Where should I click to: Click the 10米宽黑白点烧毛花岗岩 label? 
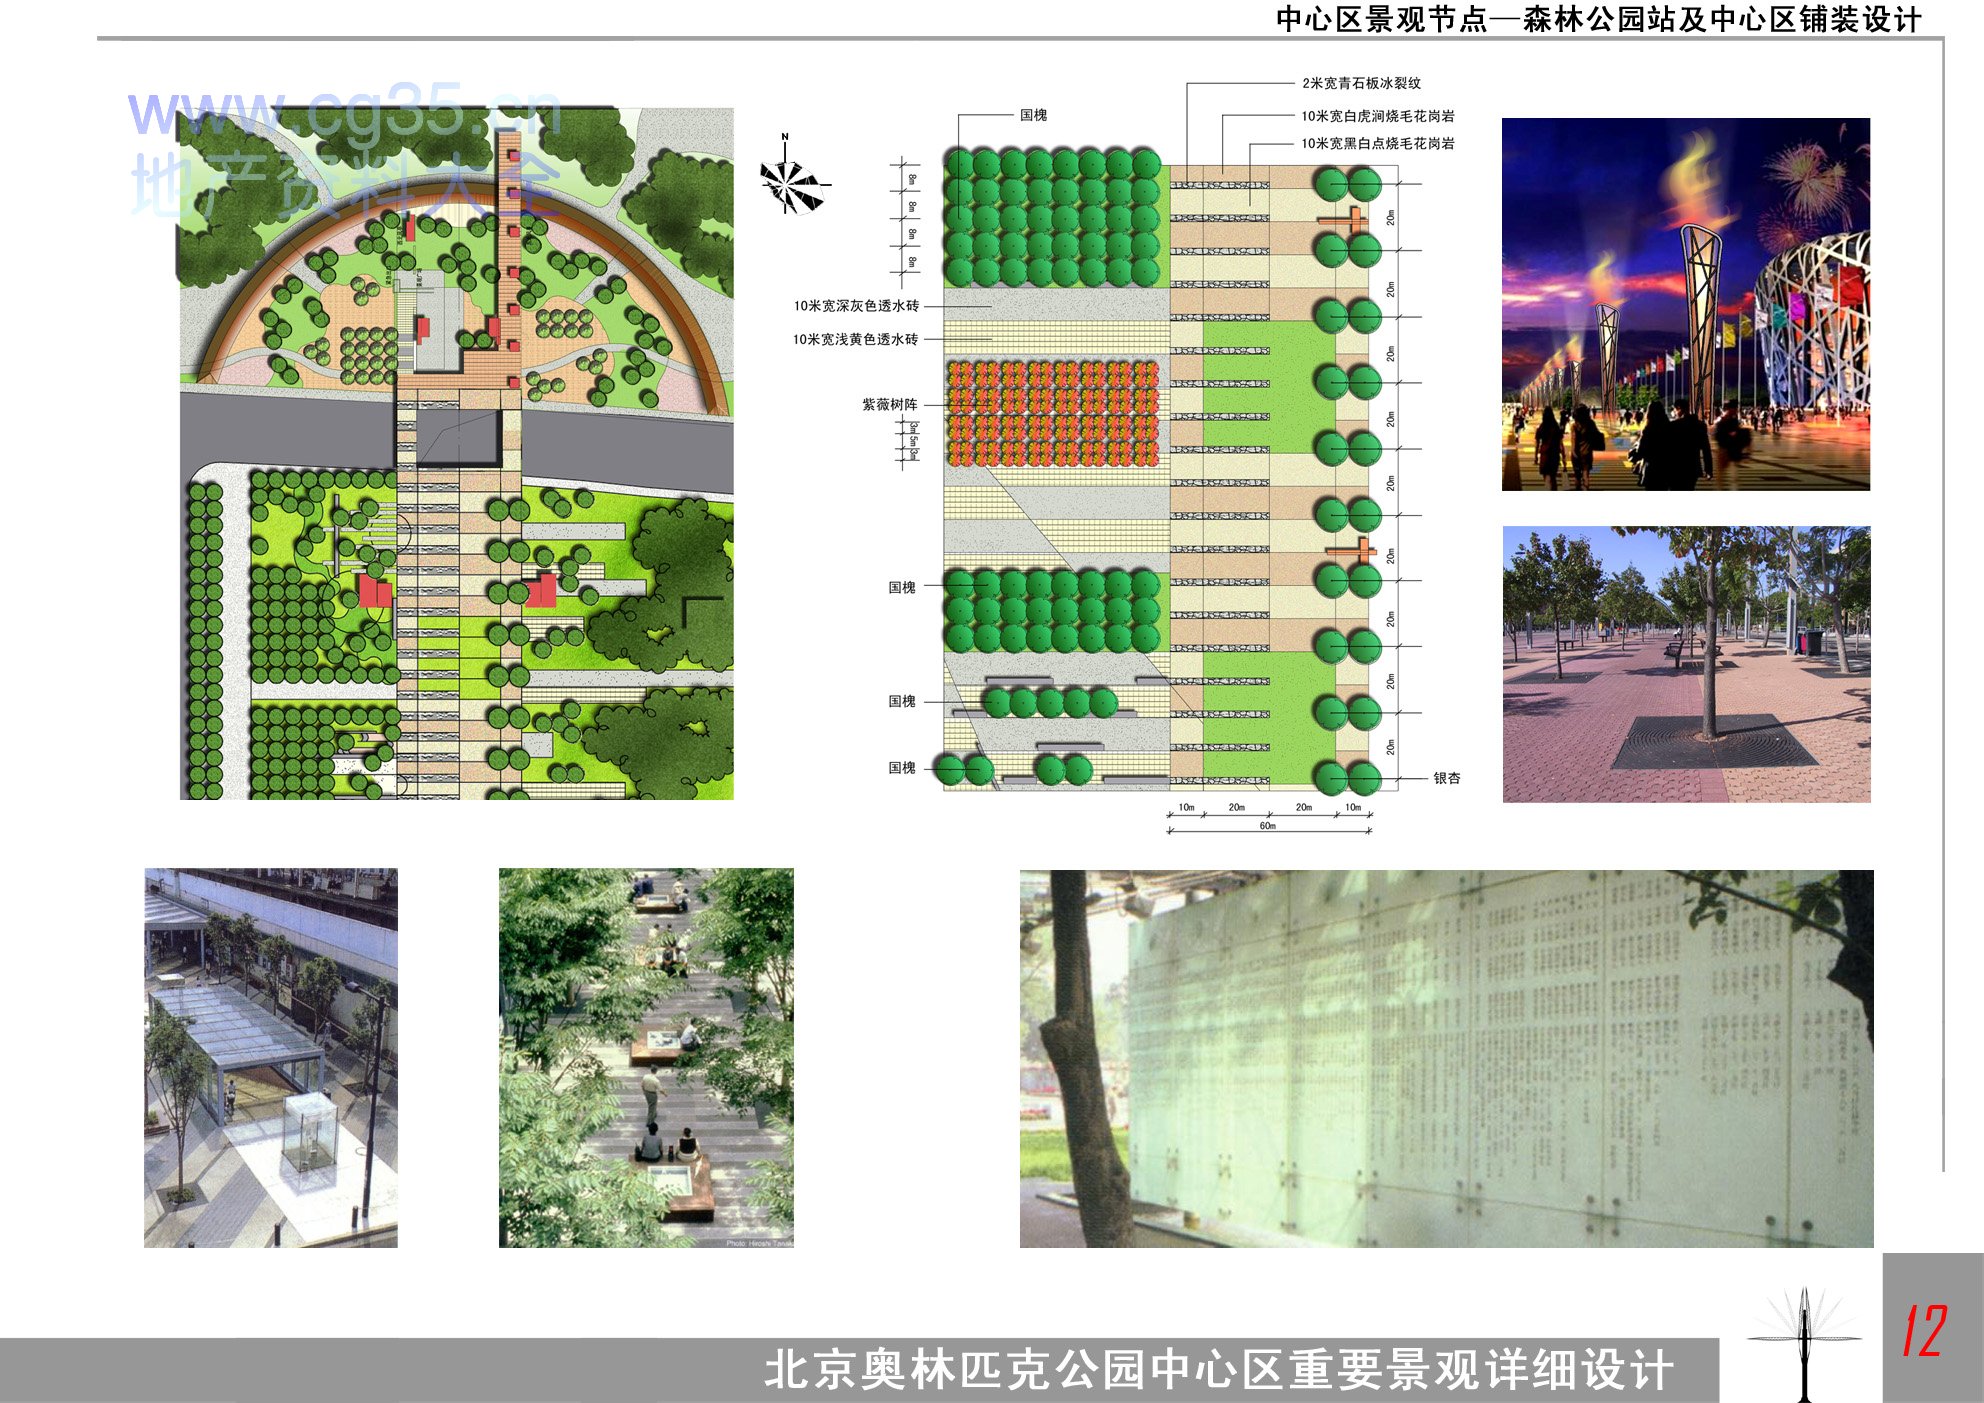pyautogui.click(x=1377, y=144)
